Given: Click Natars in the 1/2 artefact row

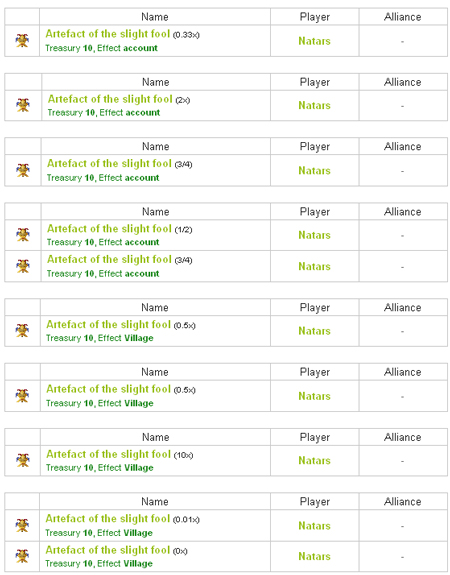Looking at the screenshot, I should pyautogui.click(x=314, y=235).
